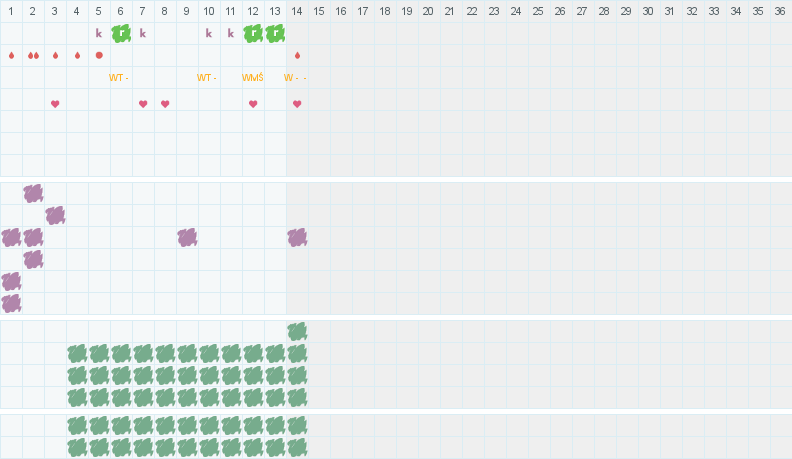The image size is (792, 459).
Task: Click the heart icon on day 8
Action: coord(165,103)
